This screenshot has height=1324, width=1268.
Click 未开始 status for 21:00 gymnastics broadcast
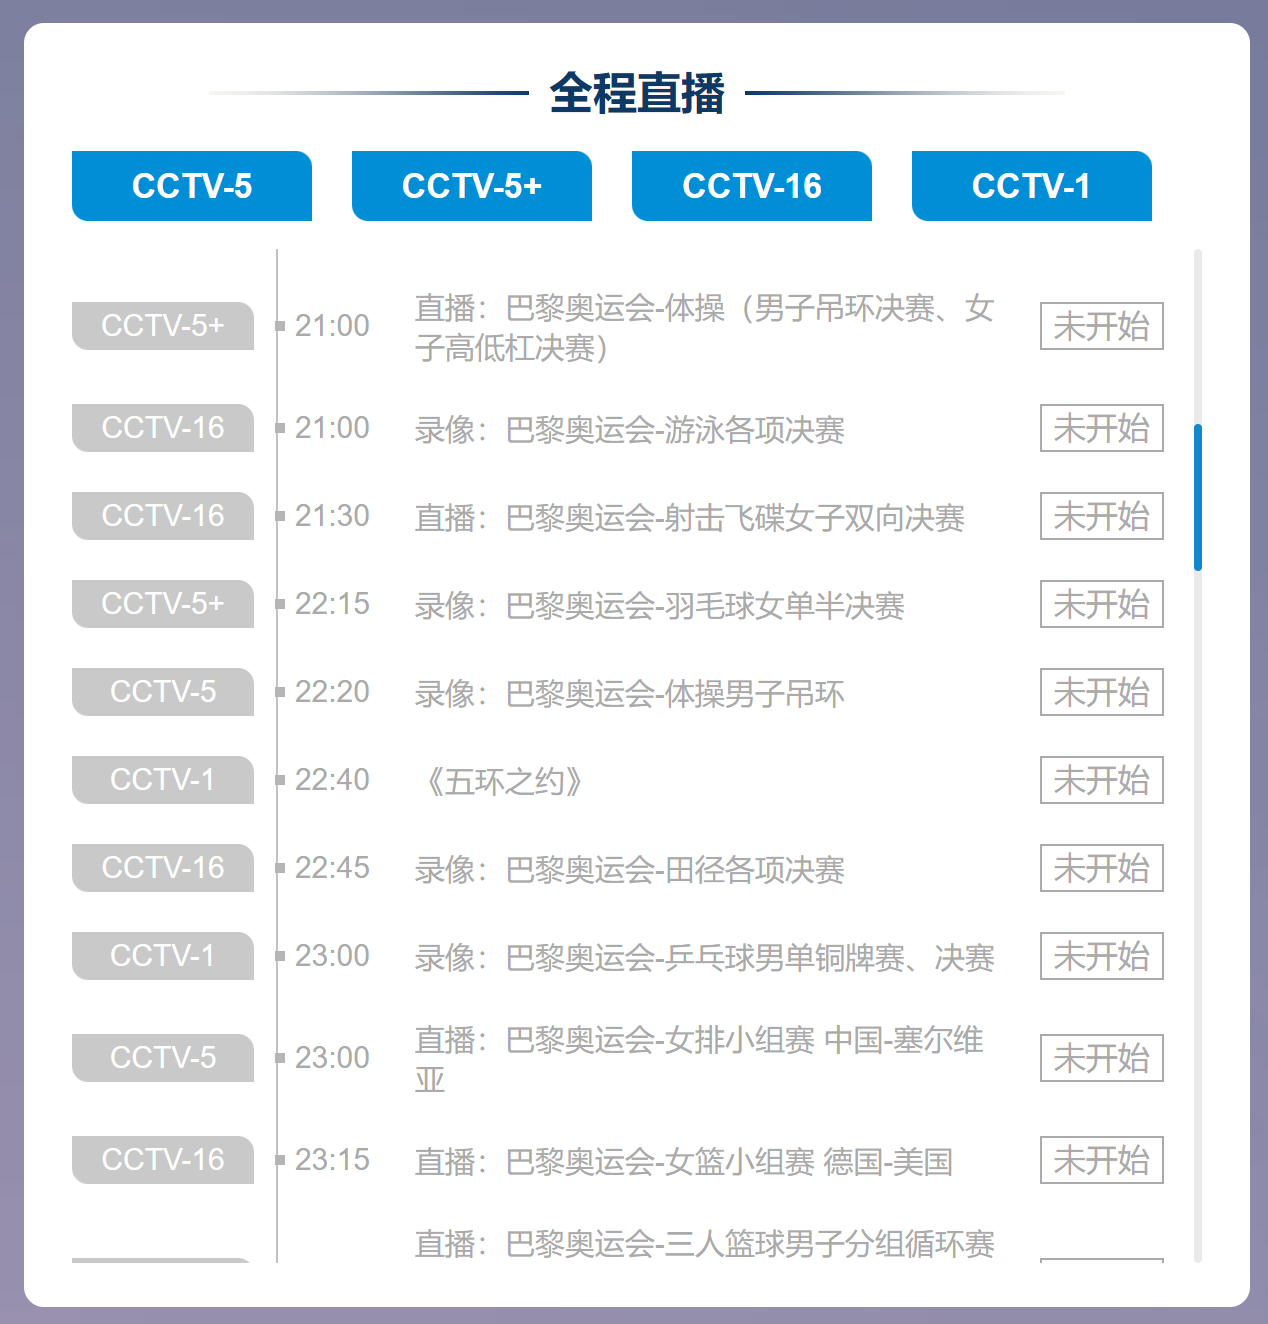click(x=1101, y=326)
